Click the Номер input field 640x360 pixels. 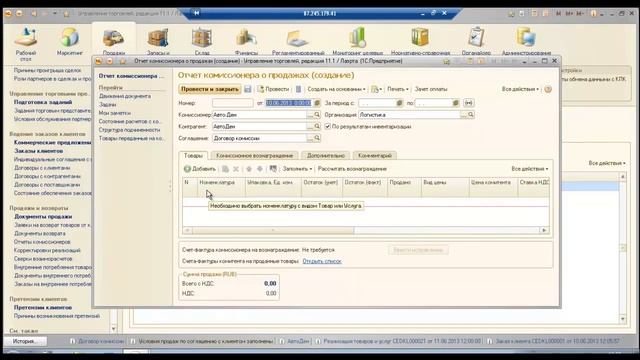point(232,103)
